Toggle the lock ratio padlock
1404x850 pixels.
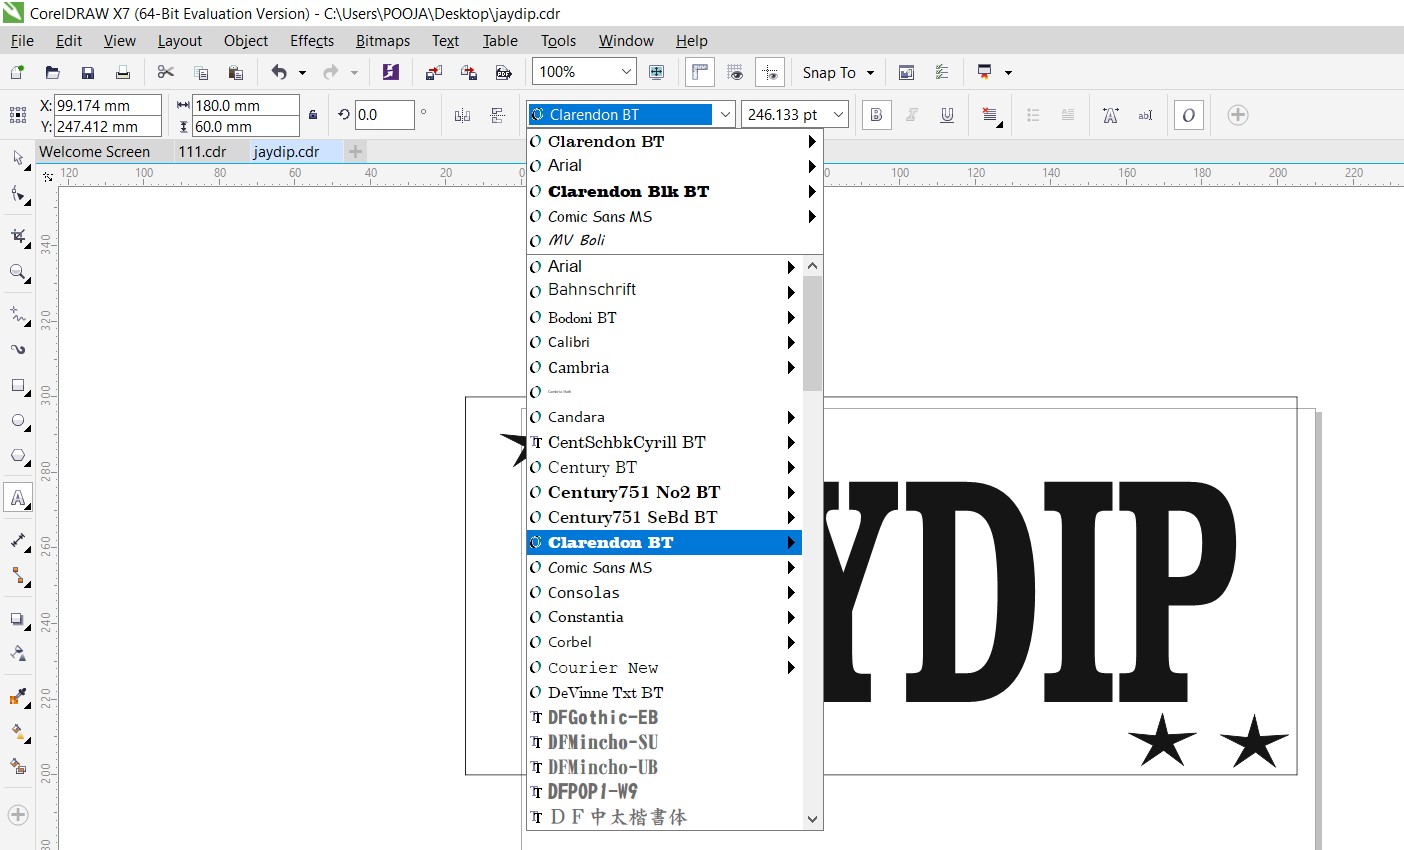click(x=313, y=115)
